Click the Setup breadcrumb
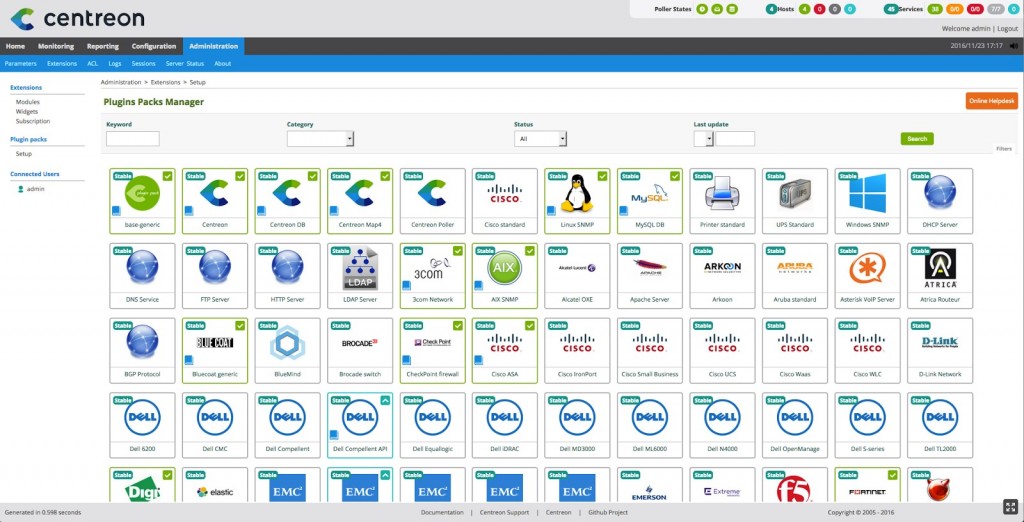 (197, 82)
